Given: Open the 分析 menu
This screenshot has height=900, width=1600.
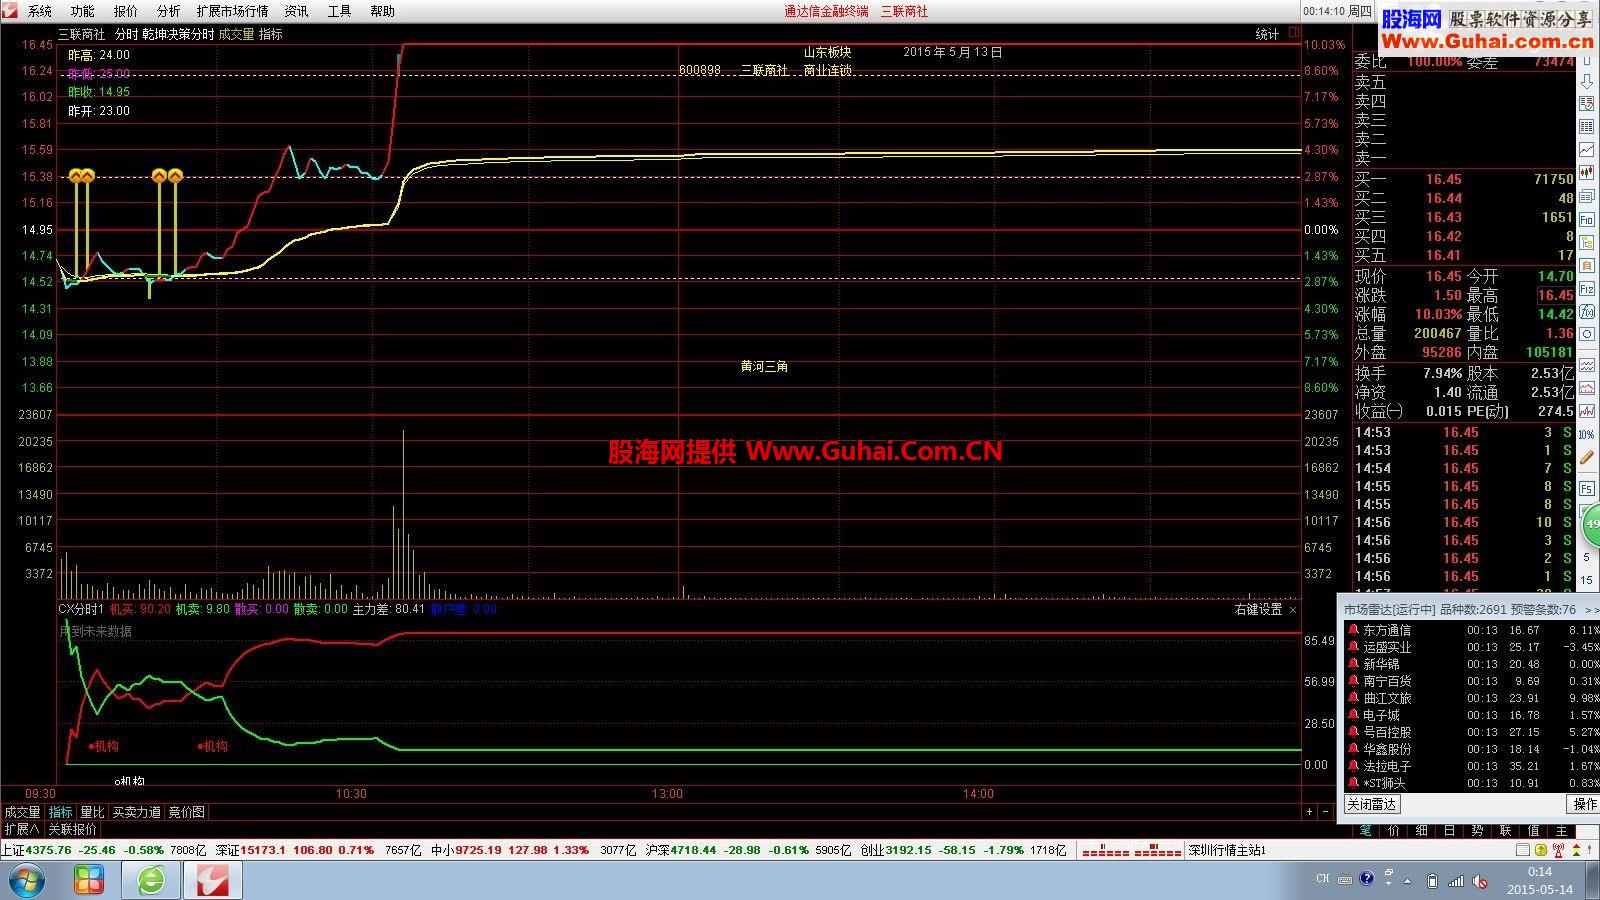Looking at the screenshot, I should coord(169,11).
